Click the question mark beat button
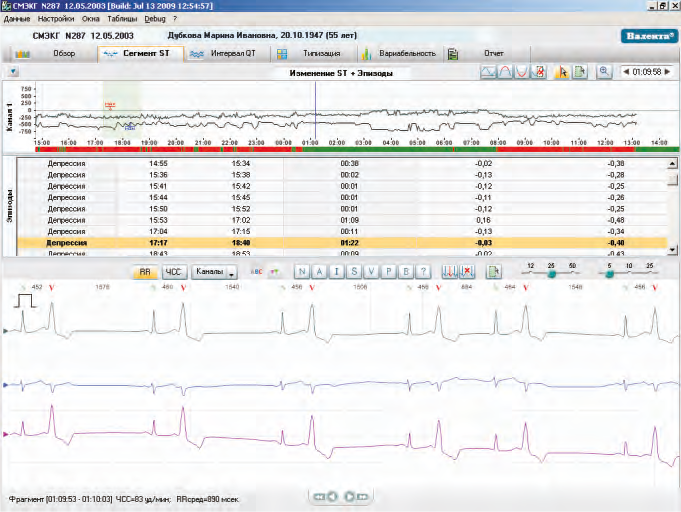This screenshot has height=512, width=681. tap(421, 272)
